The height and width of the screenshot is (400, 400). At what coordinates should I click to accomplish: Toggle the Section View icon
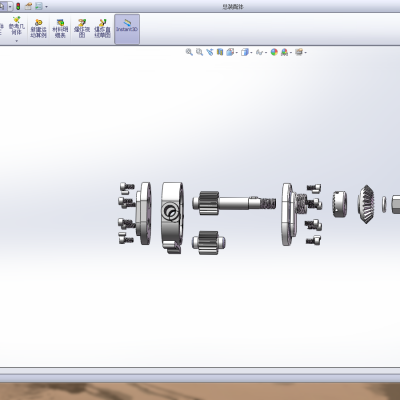click(220, 52)
